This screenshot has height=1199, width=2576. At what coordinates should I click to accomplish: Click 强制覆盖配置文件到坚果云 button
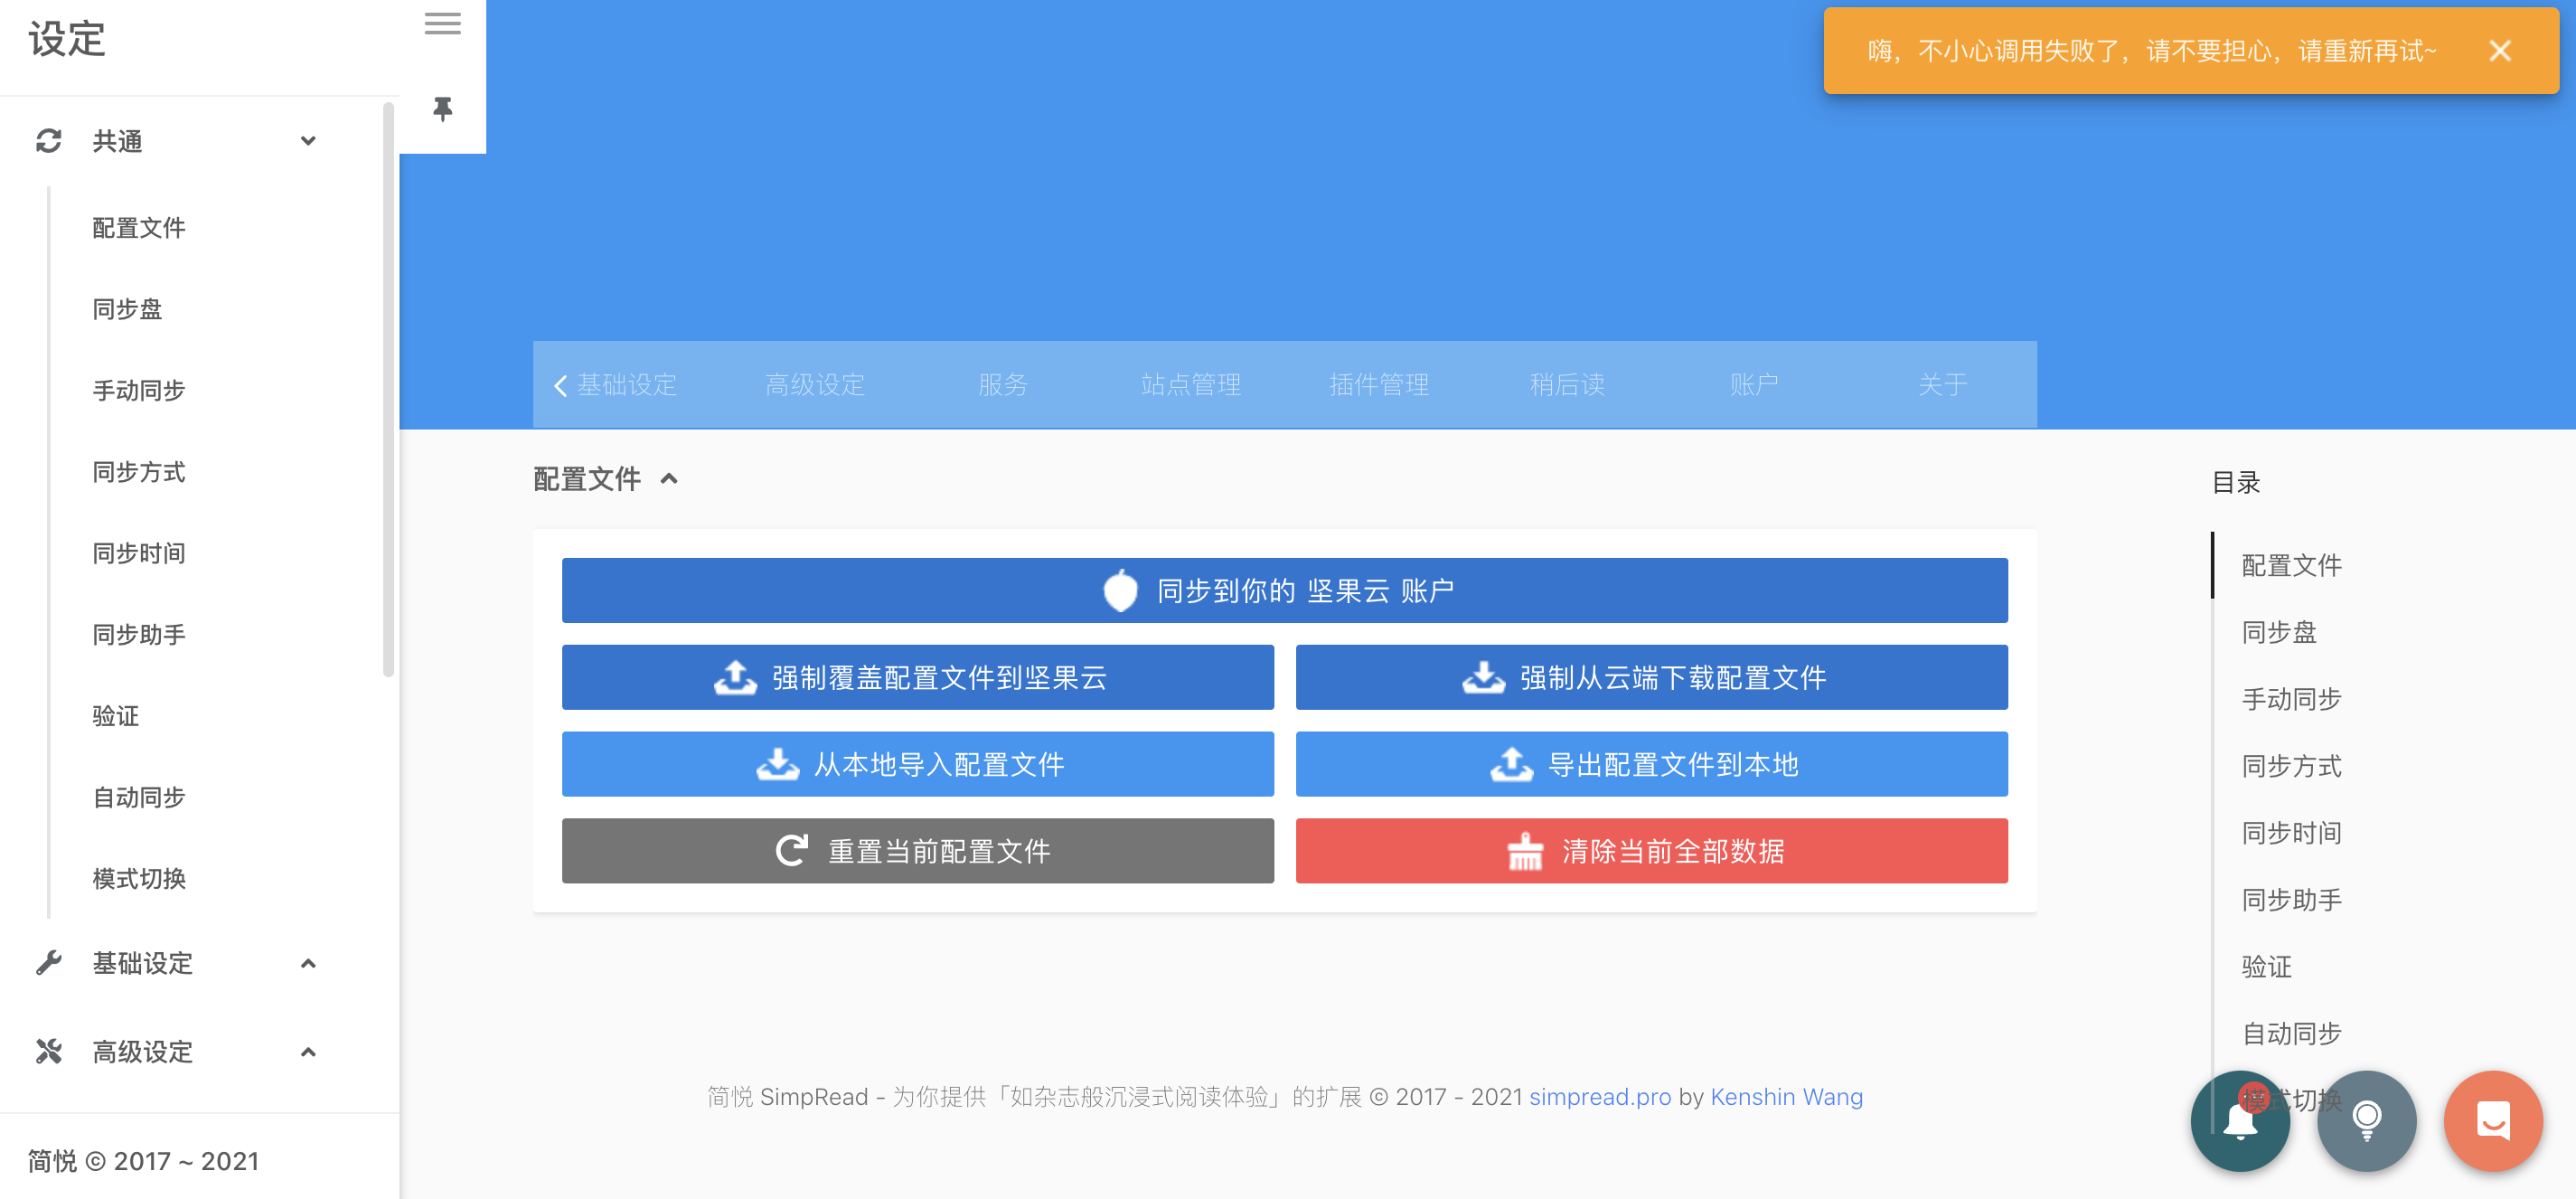click(x=918, y=678)
